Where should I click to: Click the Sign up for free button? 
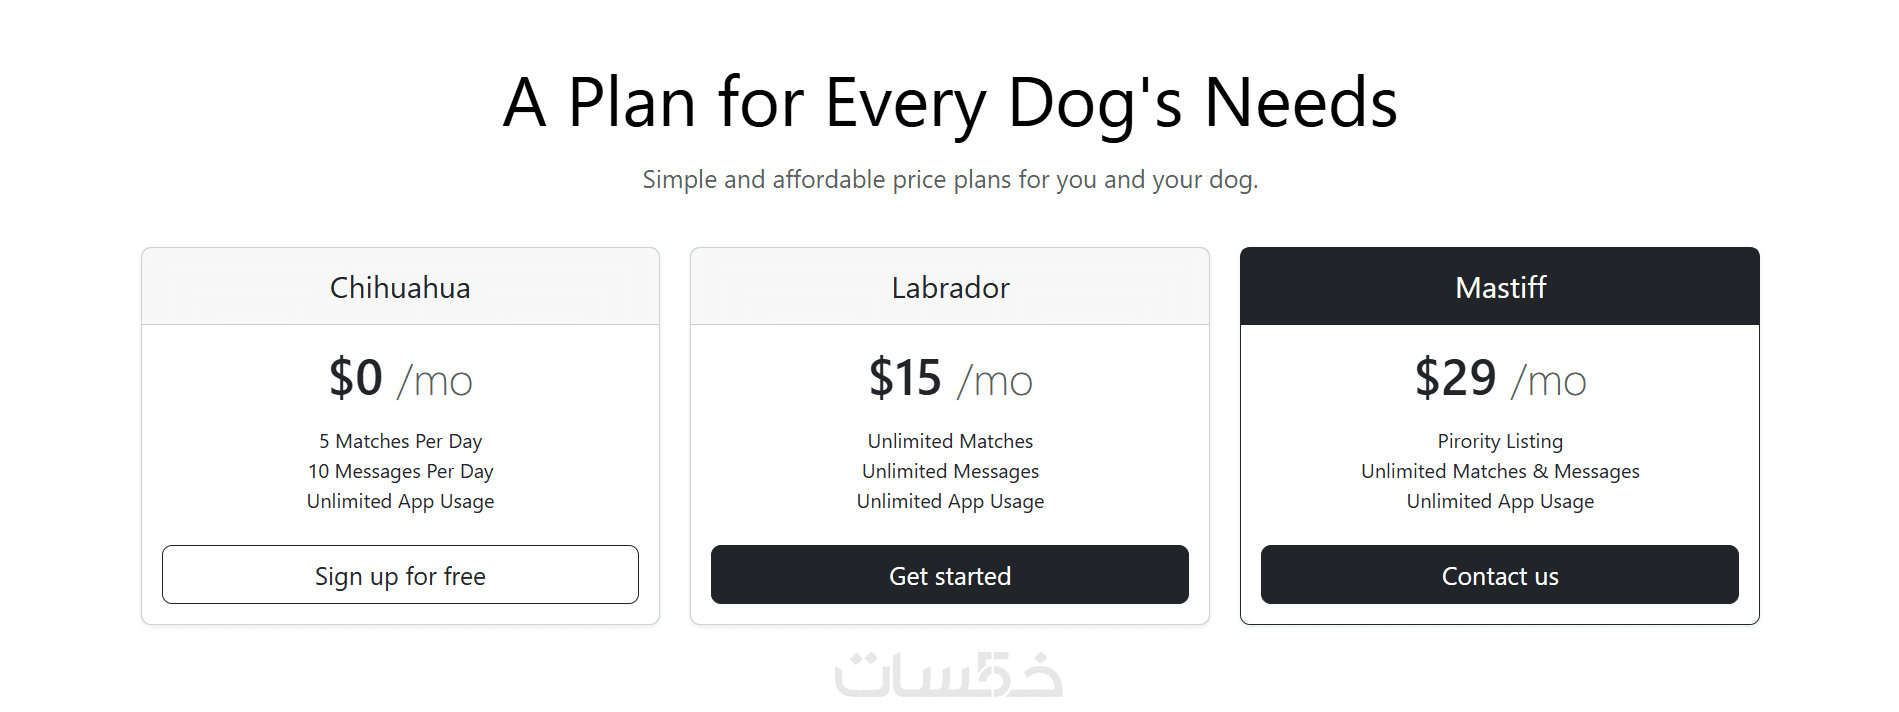[400, 575]
